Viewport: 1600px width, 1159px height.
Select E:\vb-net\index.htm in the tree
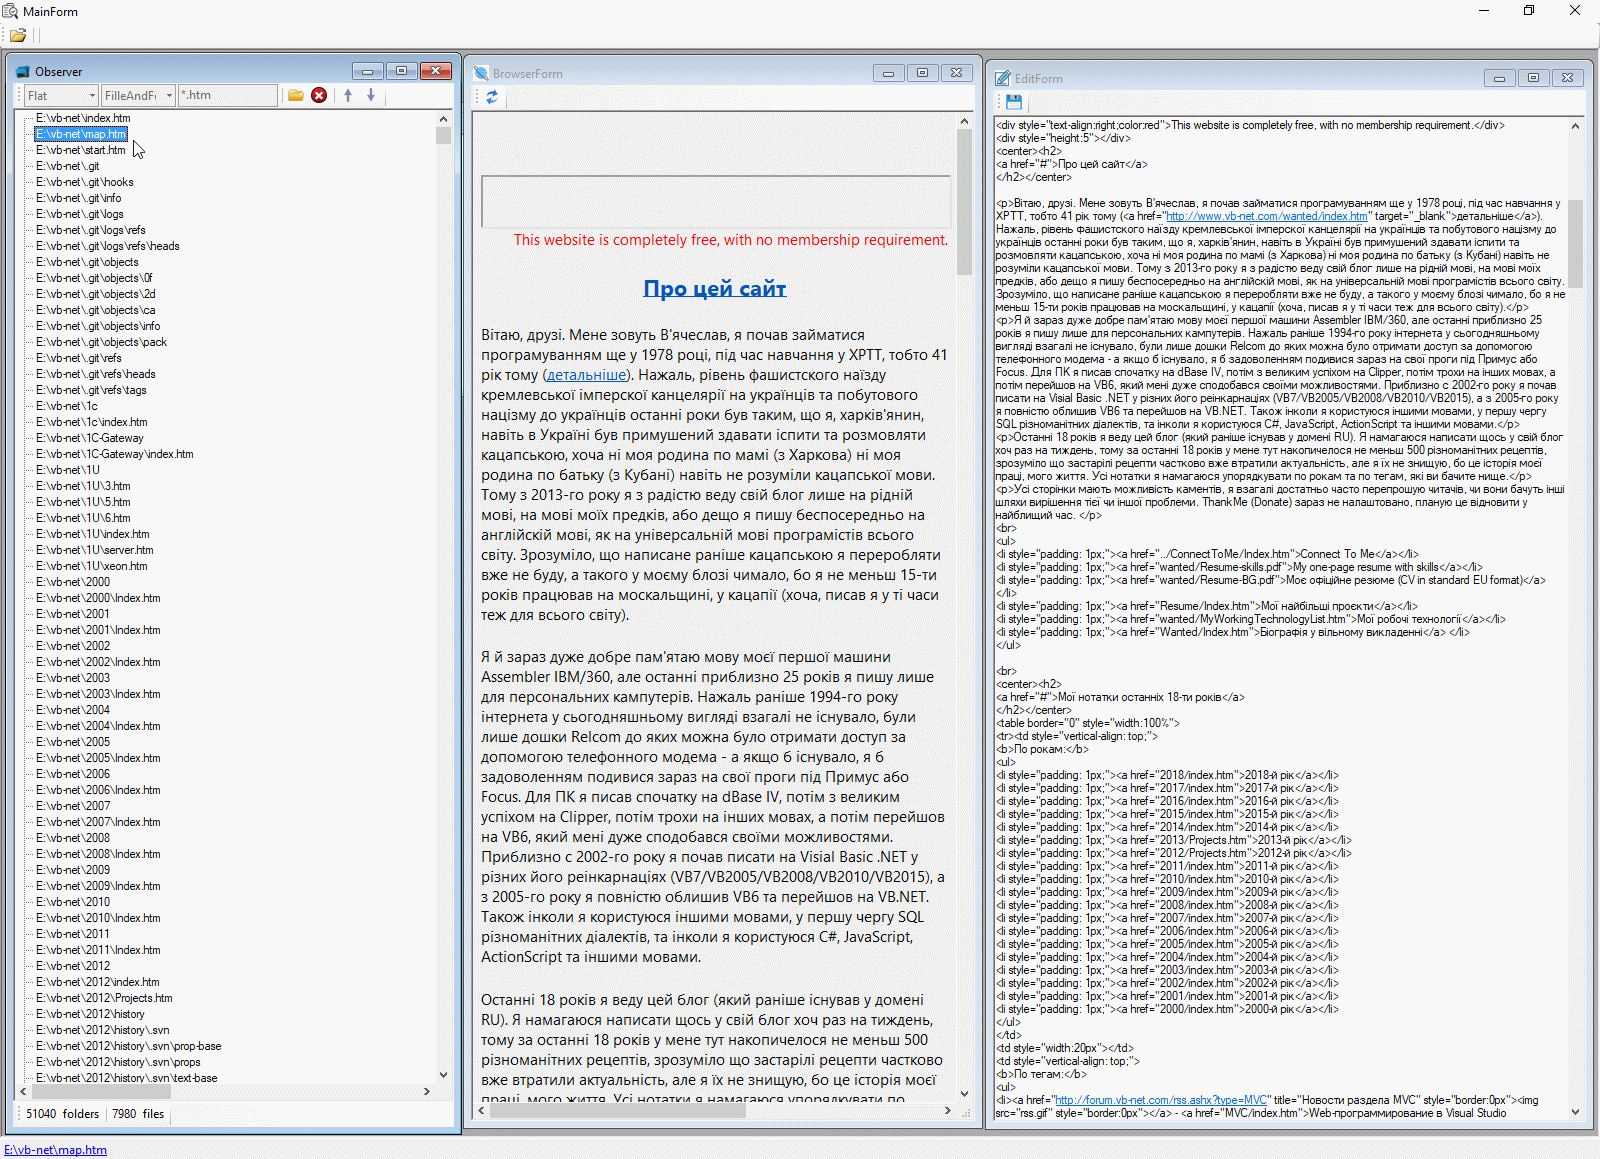pyautogui.click(x=83, y=118)
